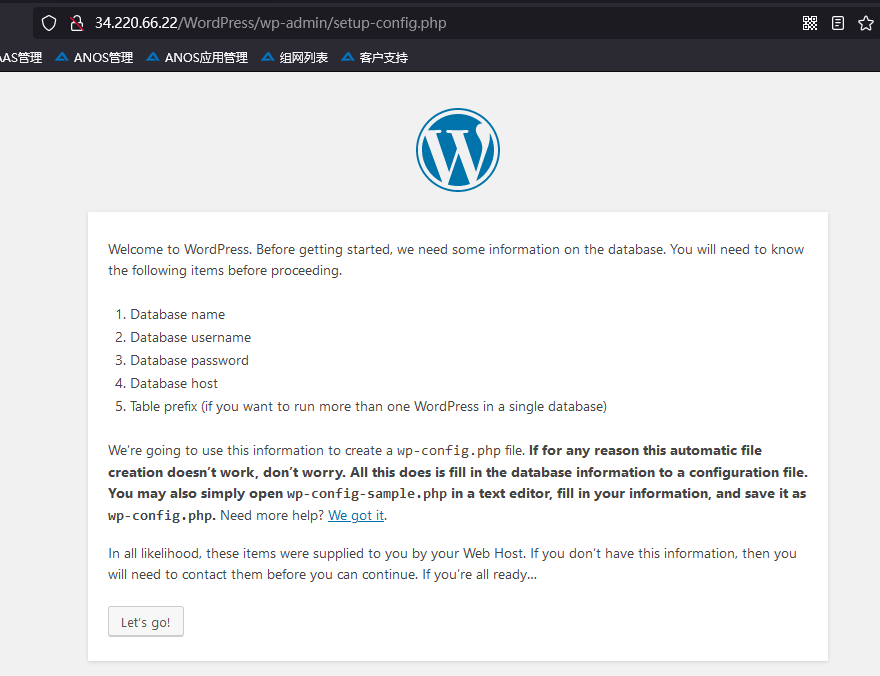Bookmark this page with the star icon
Screen dimensions: 880x676
[x=866, y=23]
